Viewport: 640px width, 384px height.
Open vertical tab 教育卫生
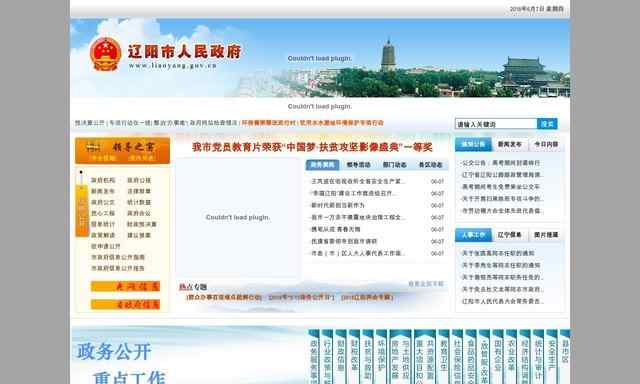click(x=444, y=357)
